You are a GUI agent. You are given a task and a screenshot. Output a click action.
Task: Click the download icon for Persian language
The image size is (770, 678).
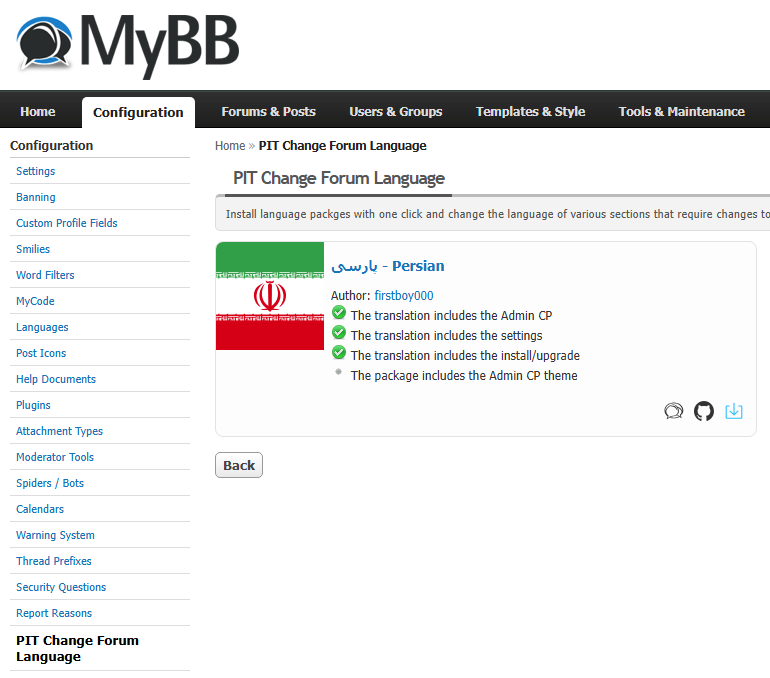734,411
